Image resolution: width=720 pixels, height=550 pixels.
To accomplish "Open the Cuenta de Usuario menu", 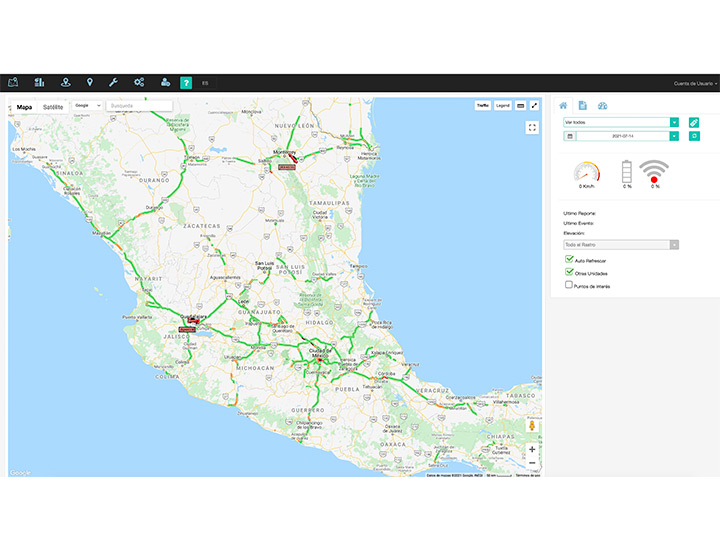I will pyautogui.click(x=695, y=84).
